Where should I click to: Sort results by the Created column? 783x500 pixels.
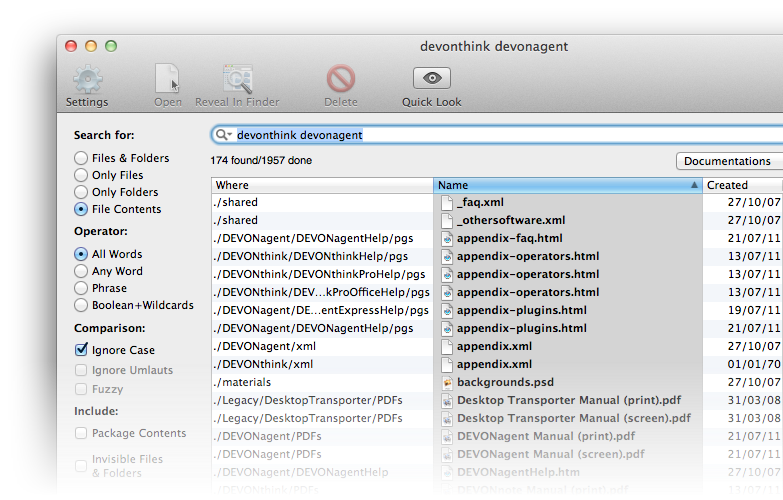743,185
